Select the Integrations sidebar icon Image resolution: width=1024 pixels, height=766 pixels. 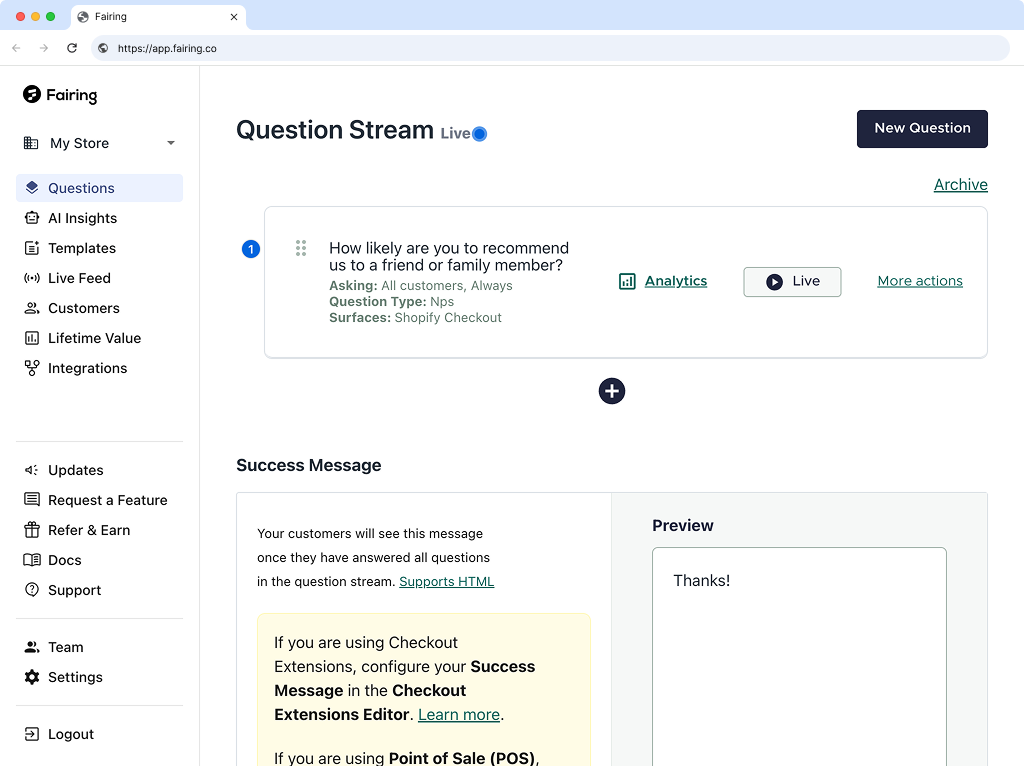coord(34,368)
